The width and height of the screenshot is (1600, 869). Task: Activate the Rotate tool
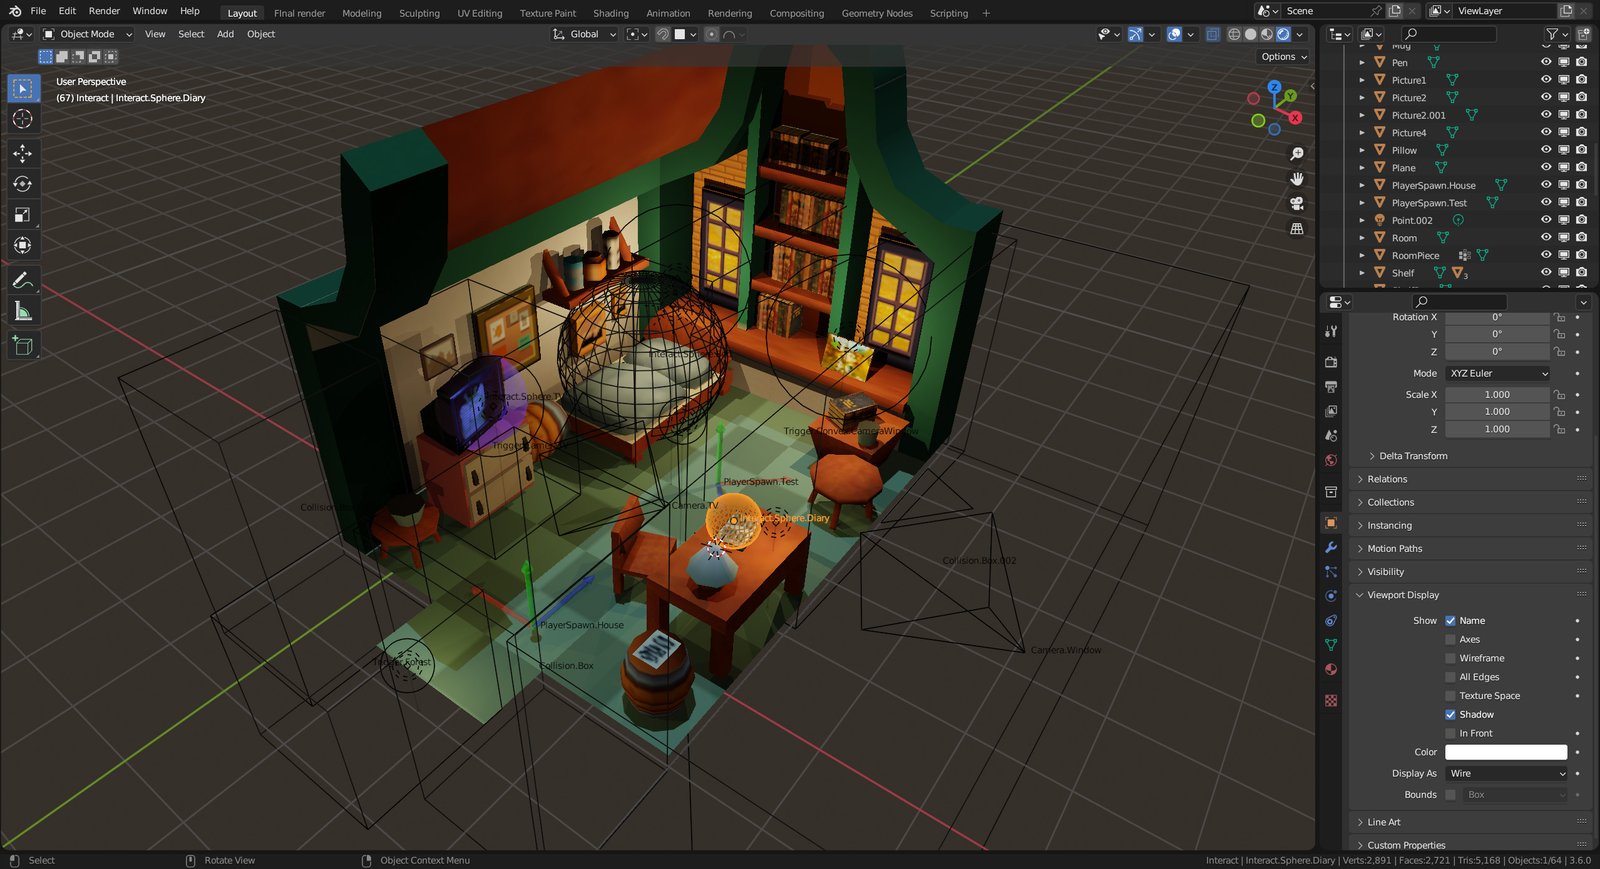pos(22,184)
